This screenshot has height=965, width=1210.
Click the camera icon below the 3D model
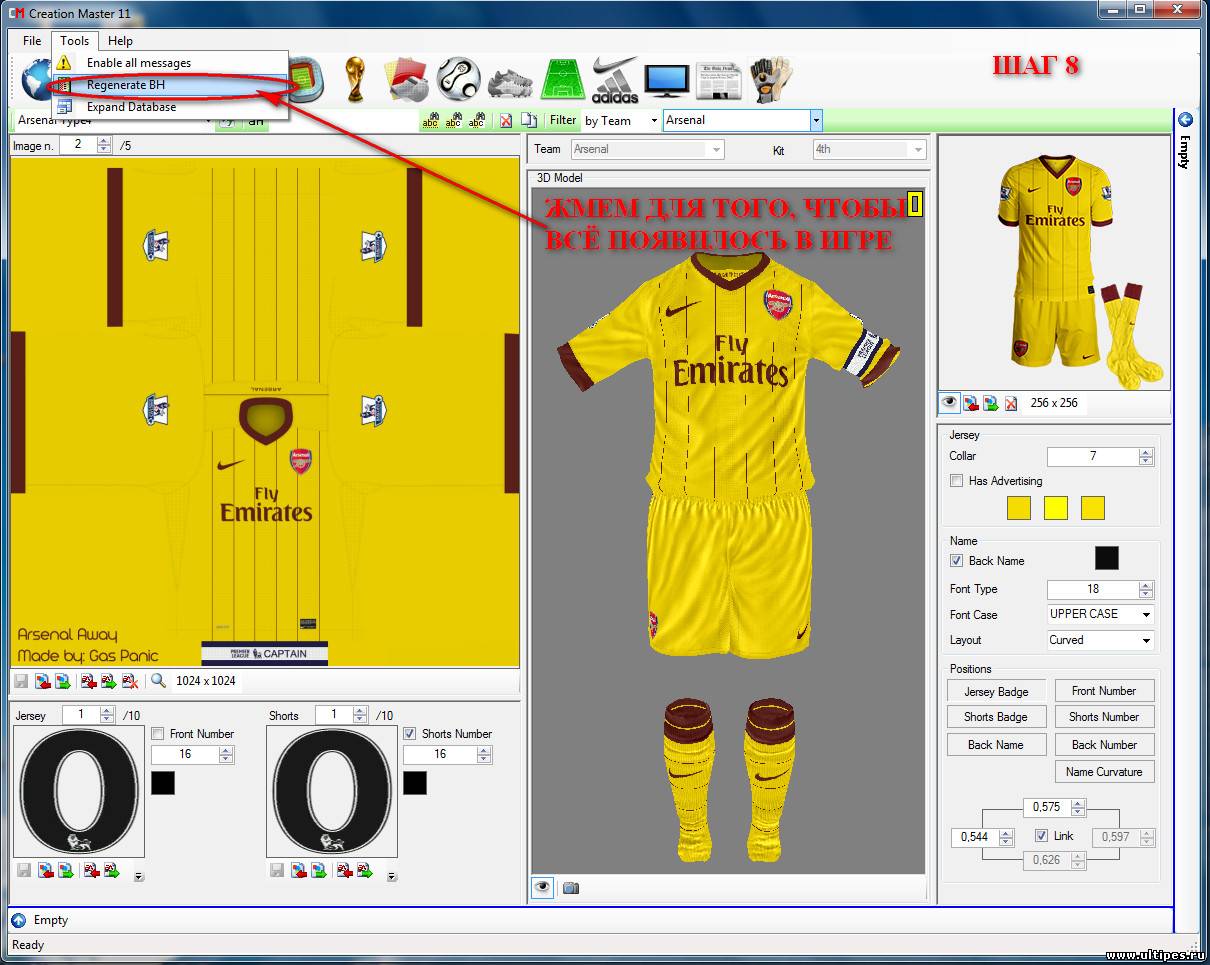click(x=570, y=887)
